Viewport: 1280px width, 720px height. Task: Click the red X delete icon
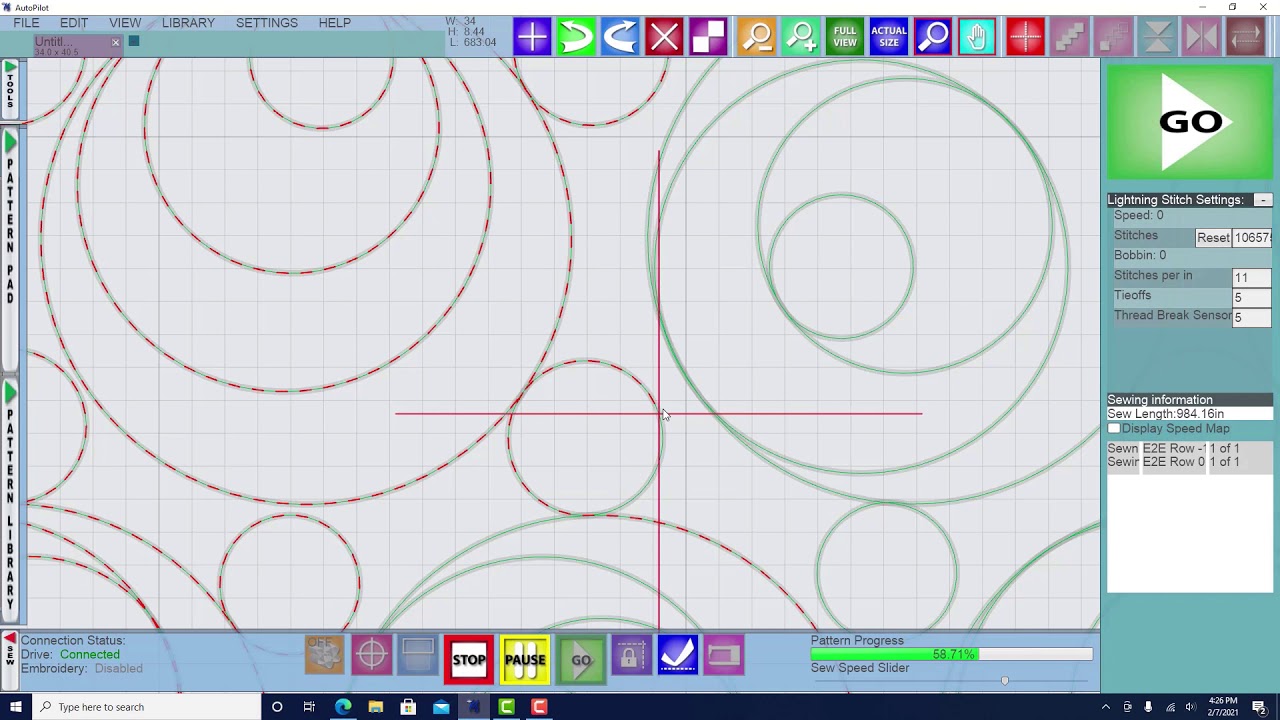pyautogui.click(x=664, y=38)
